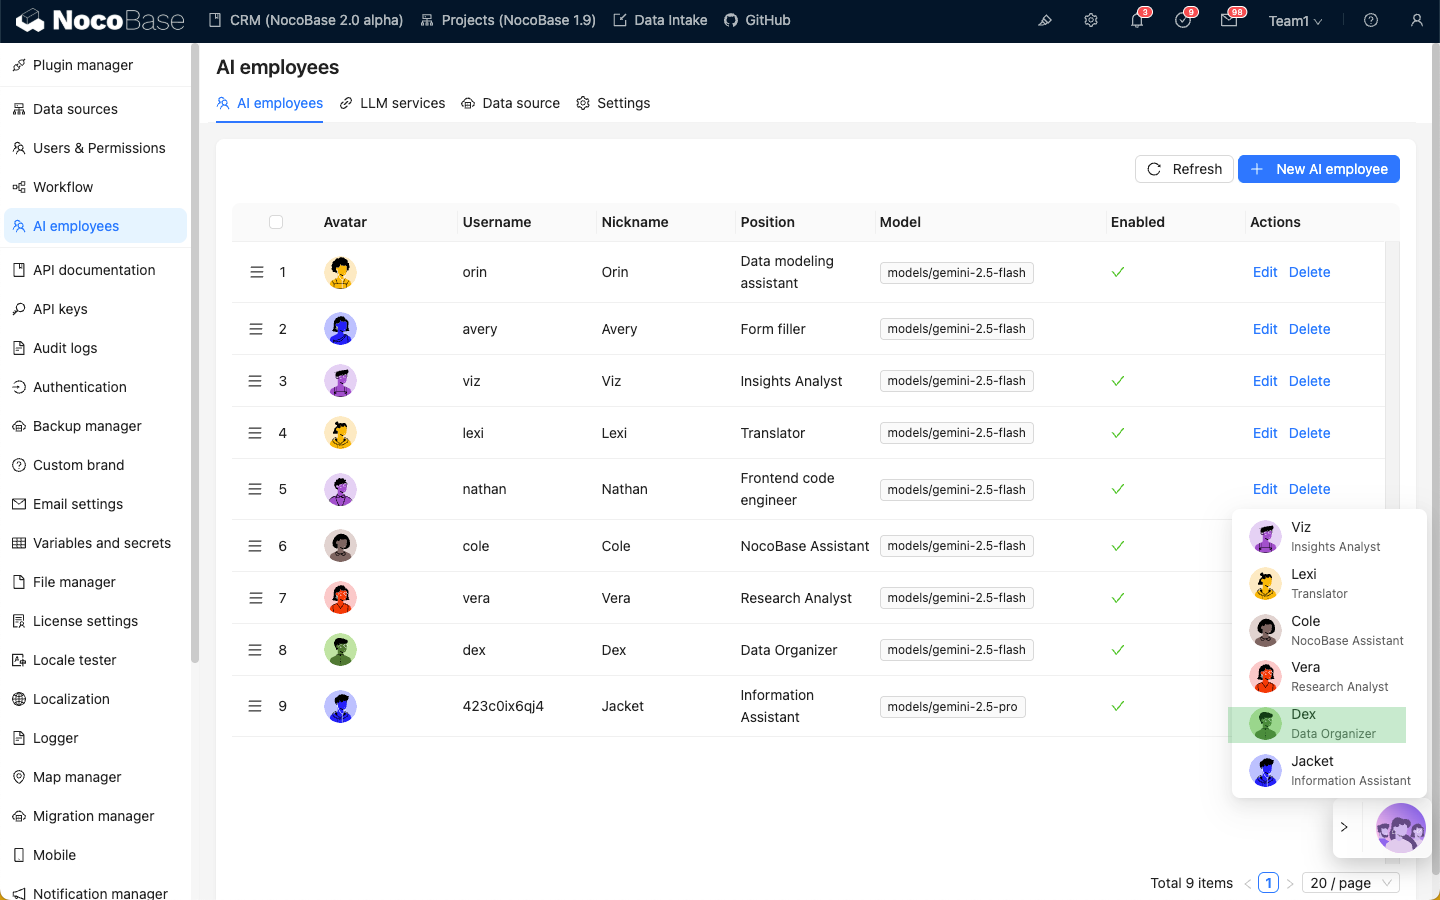This screenshot has width=1440, height=900.
Task: Toggle the select-all checkbox in table header
Action: pos(276,222)
